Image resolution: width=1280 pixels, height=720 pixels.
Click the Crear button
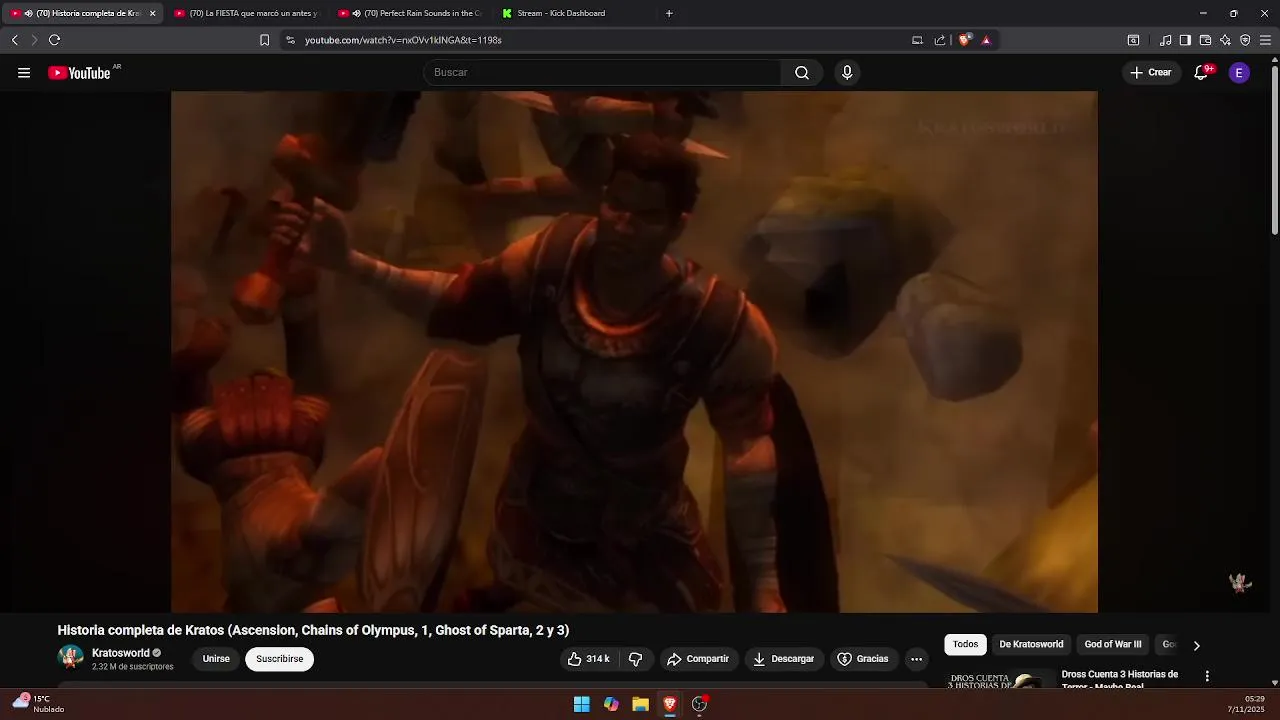[x=1151, y=73]
